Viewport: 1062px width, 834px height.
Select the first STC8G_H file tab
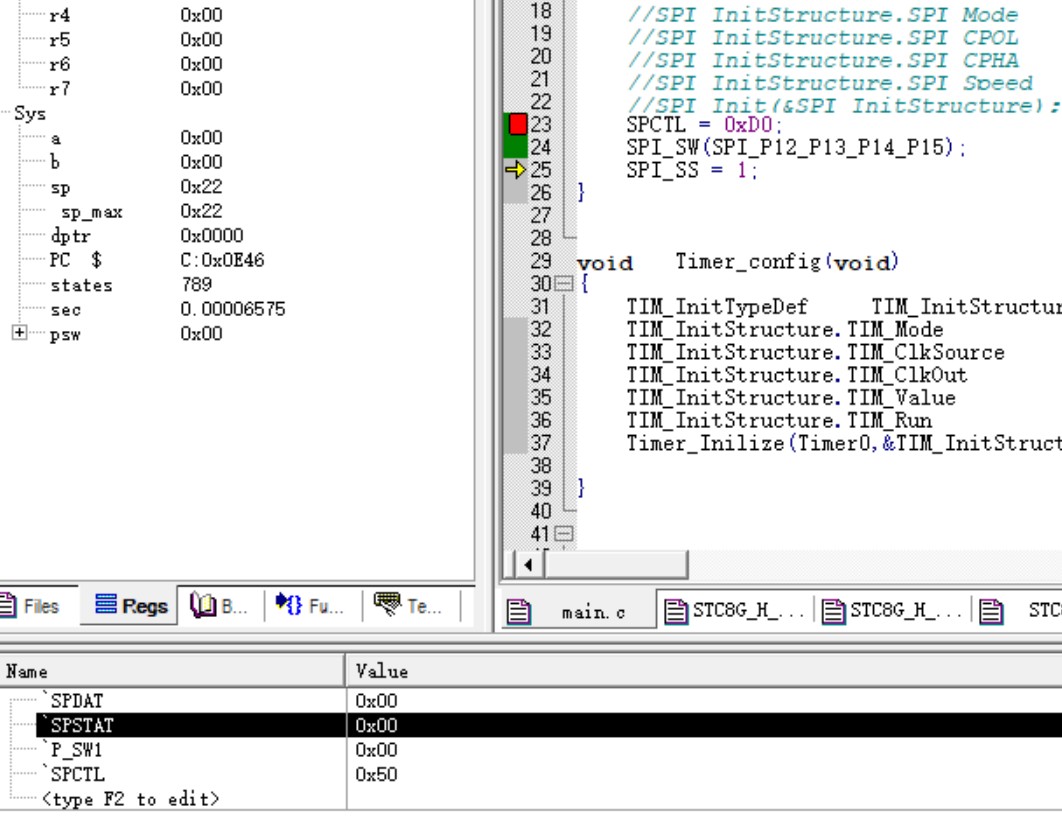[x=736, y=612]
